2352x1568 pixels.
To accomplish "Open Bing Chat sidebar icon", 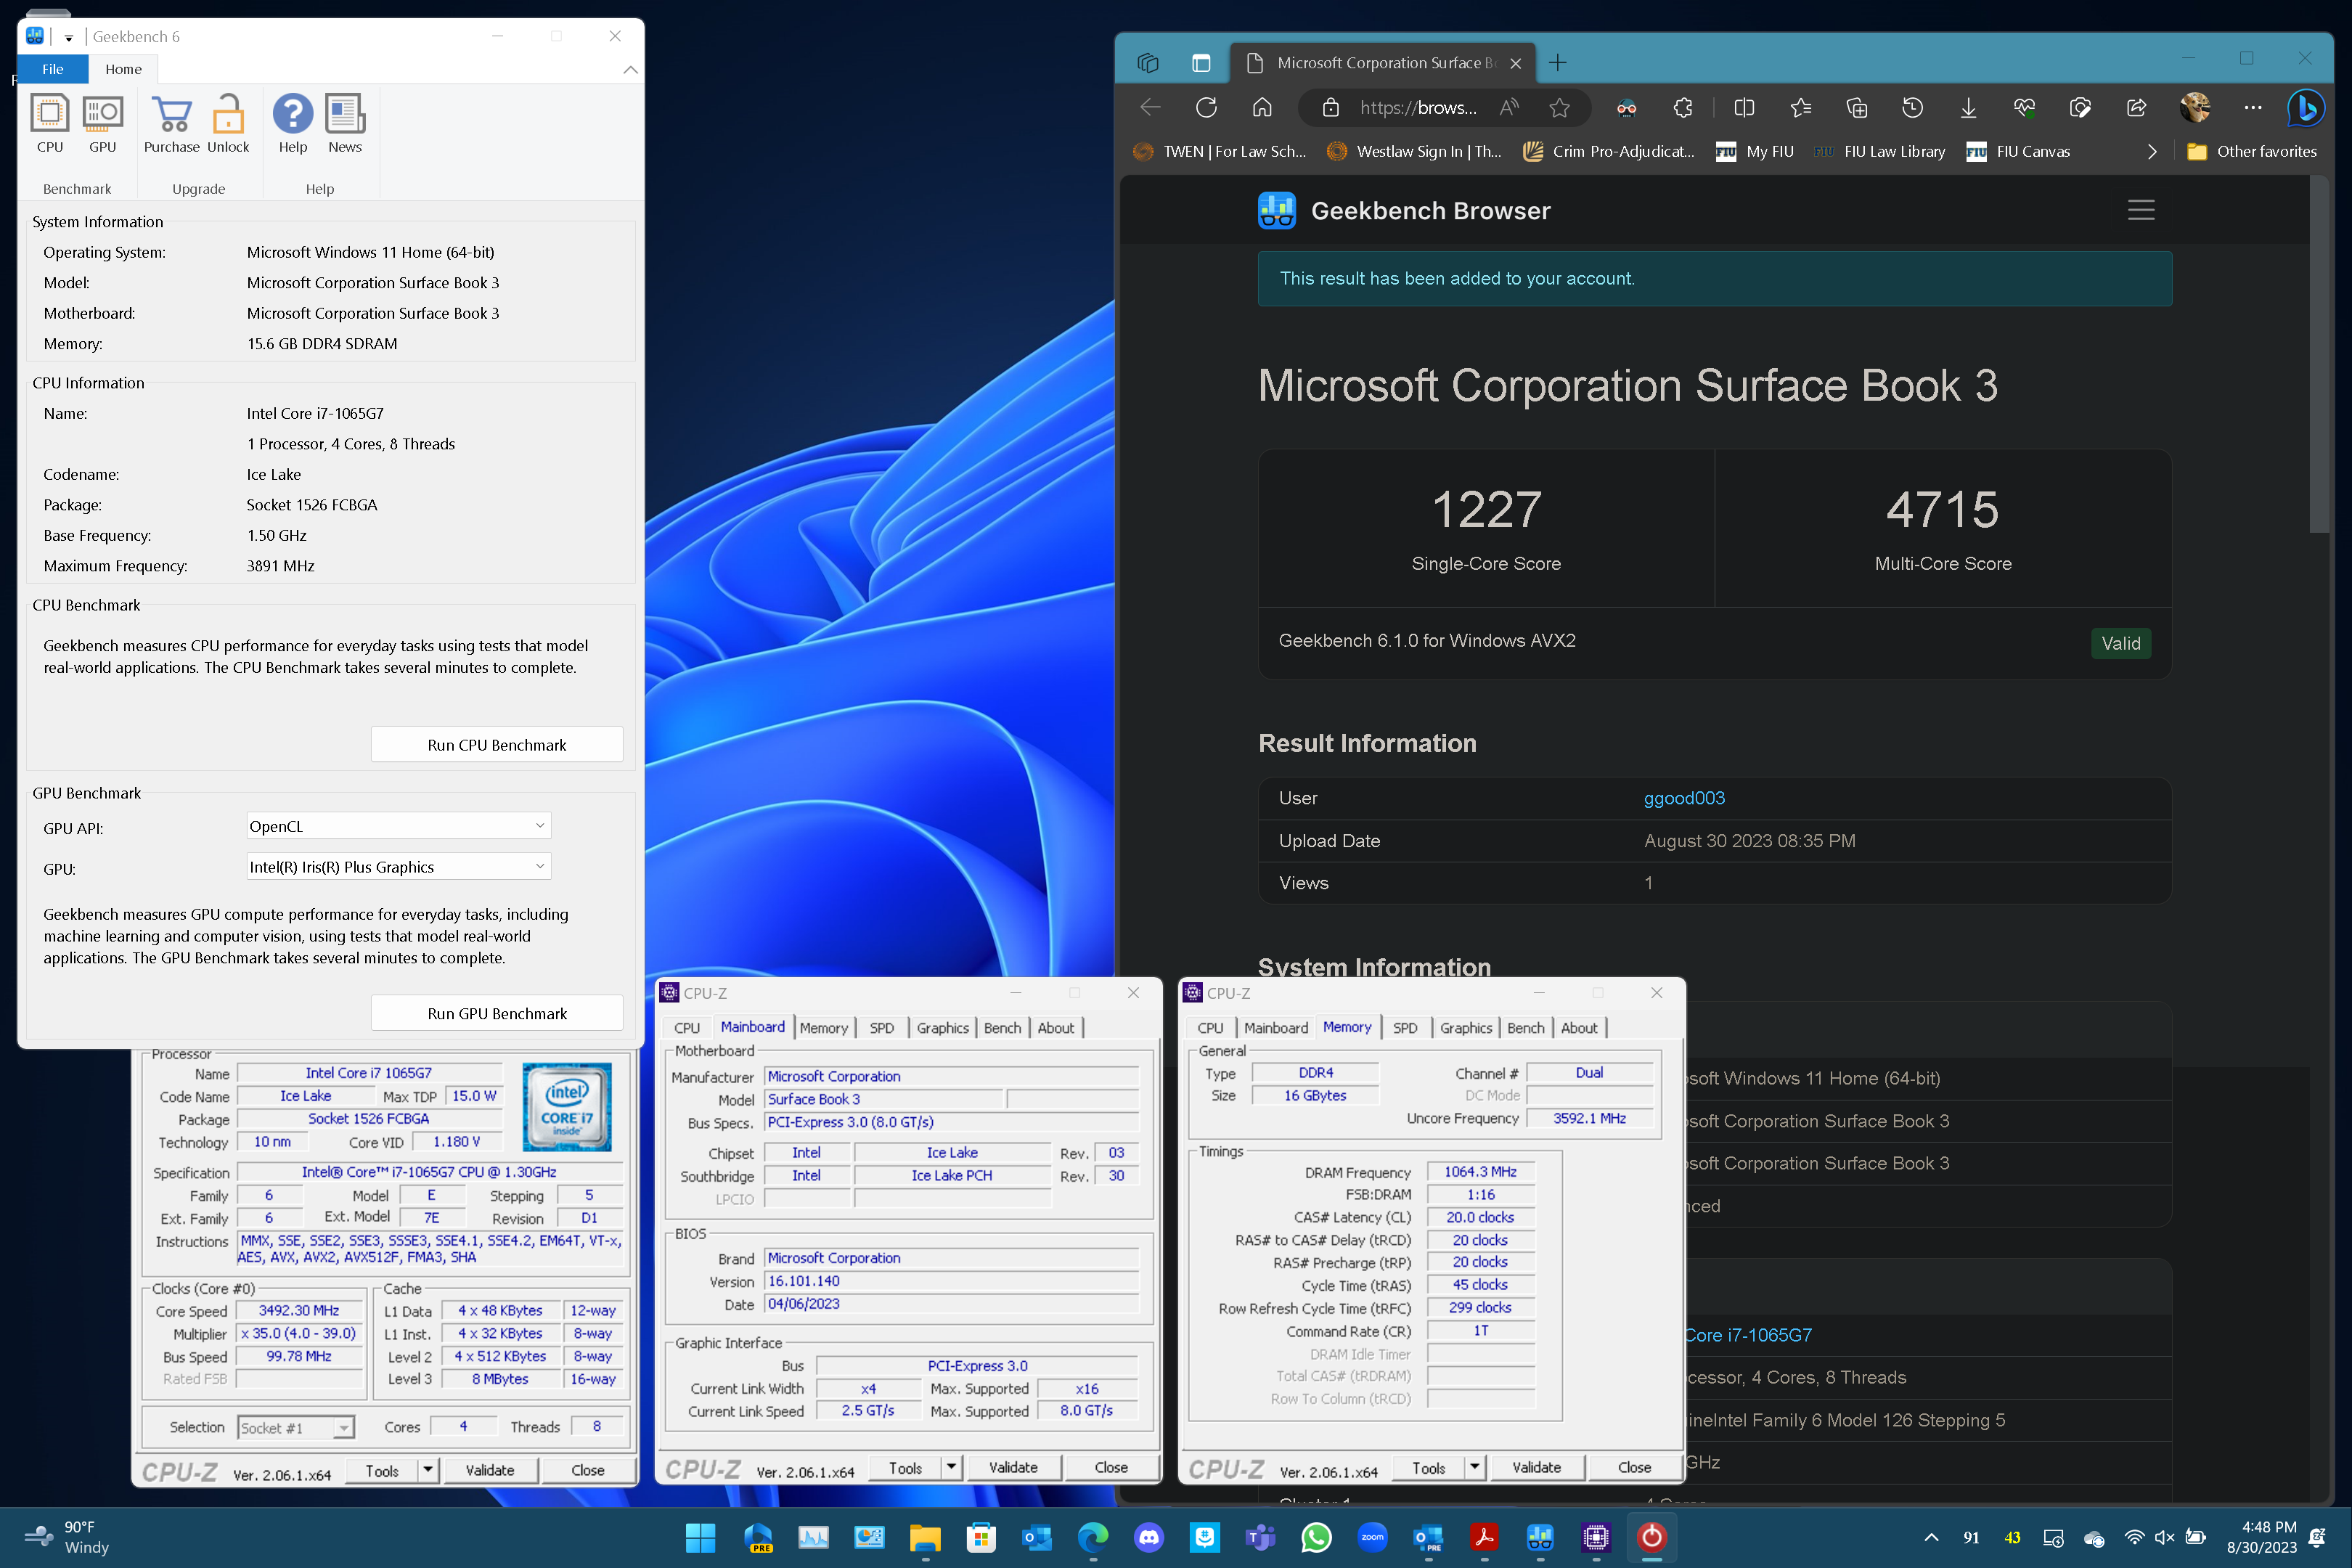I will tap(2306, 108).
